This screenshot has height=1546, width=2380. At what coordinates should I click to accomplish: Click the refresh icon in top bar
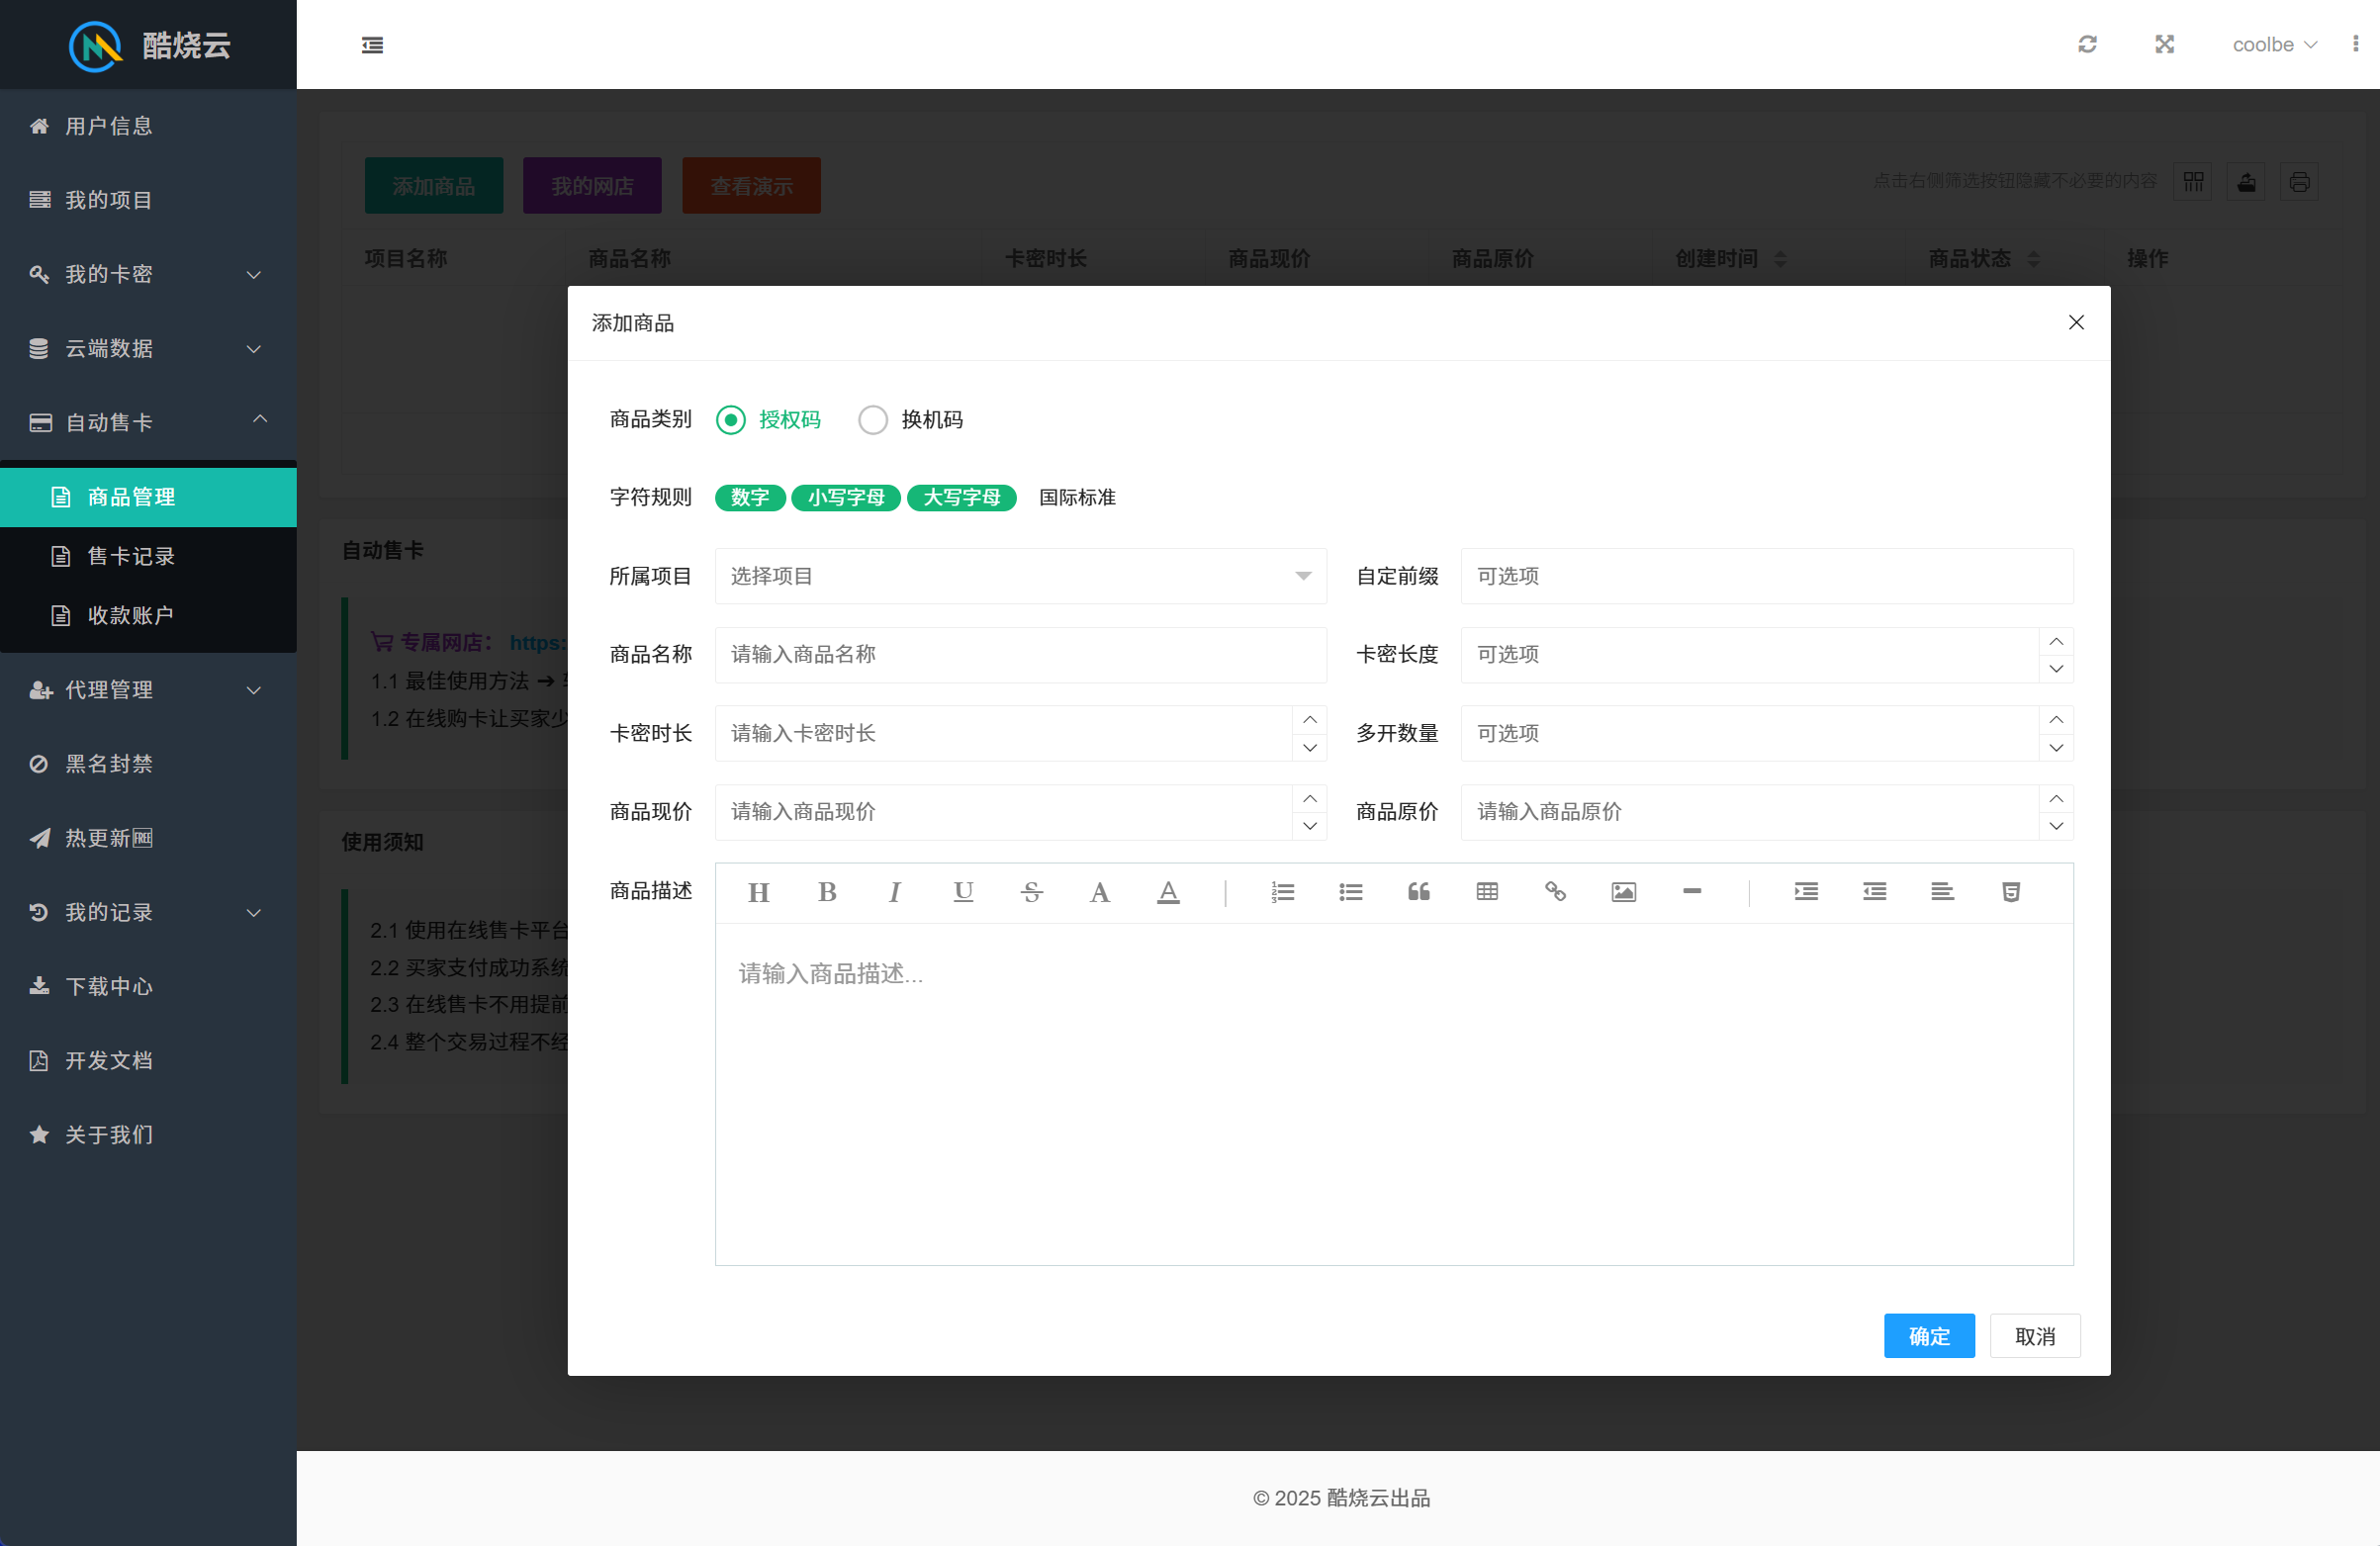coord(2087,44)
